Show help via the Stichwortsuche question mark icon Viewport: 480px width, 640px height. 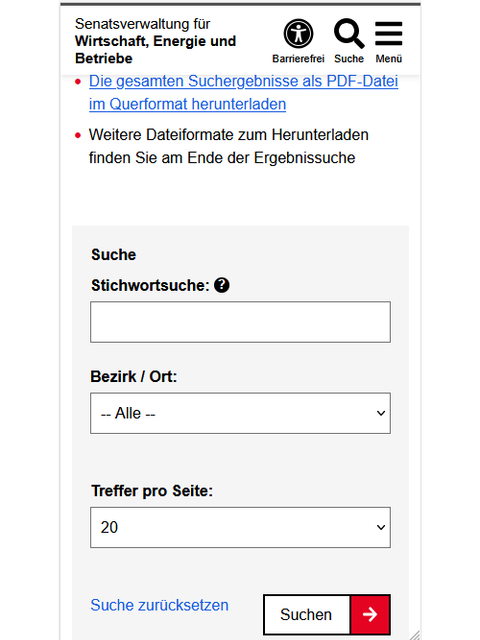[x=222, y=285]
